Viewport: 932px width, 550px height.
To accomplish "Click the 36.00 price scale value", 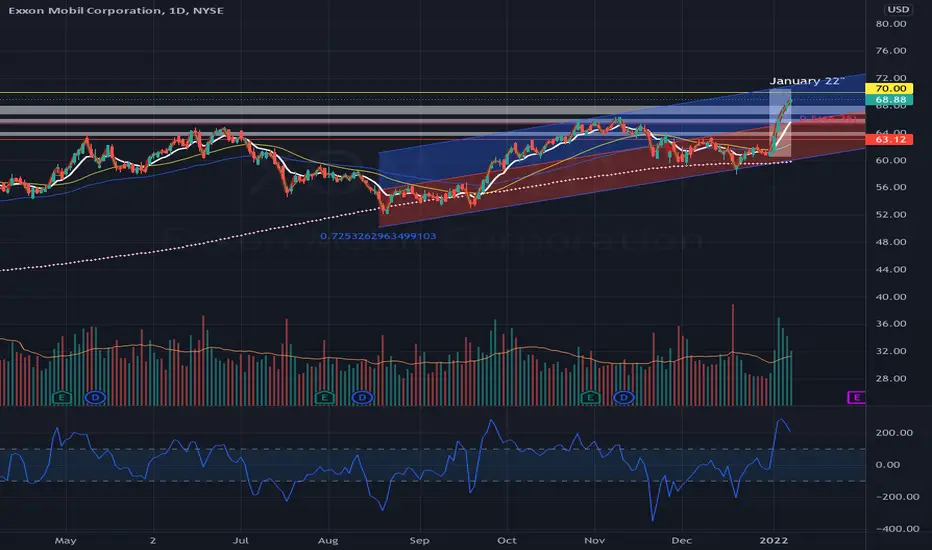I will point(891,324).
